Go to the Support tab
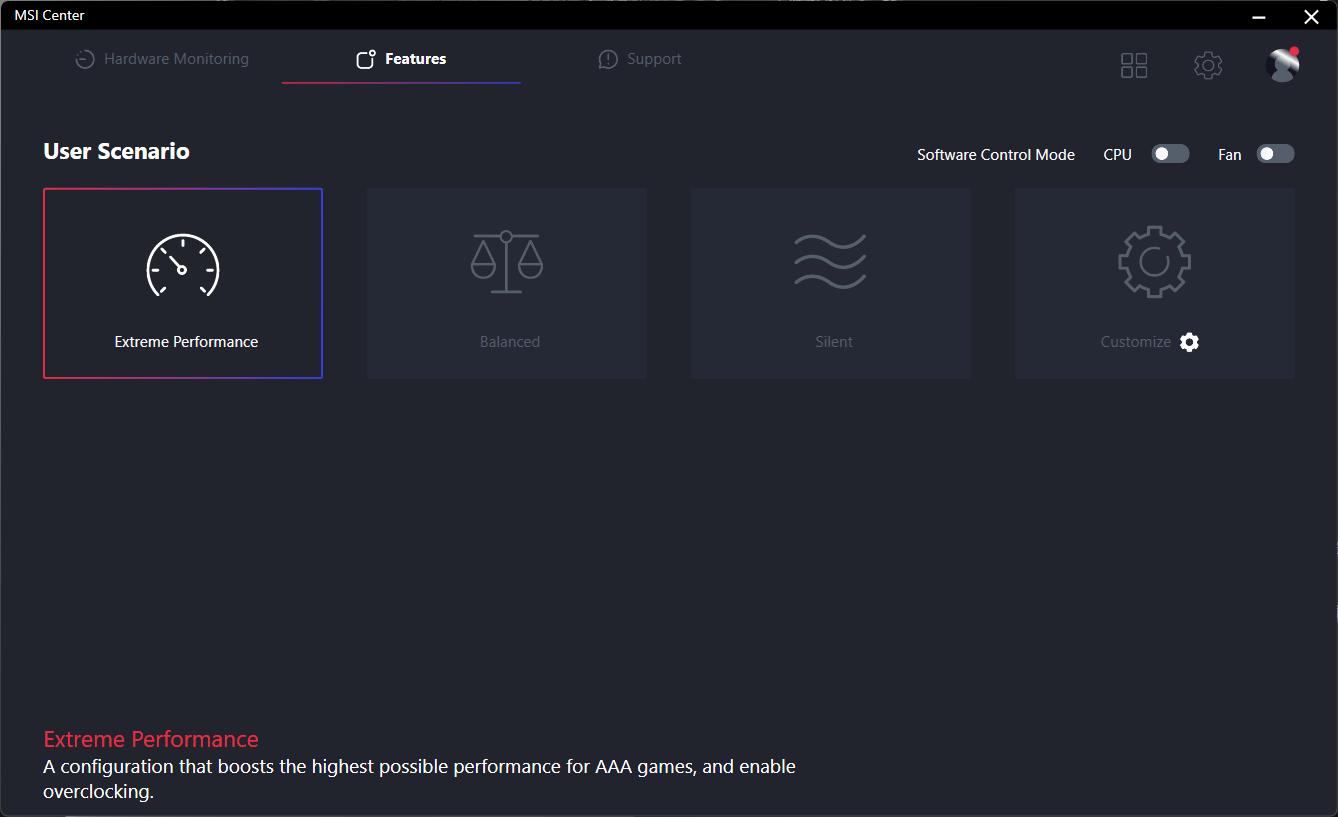1338x817 pixels. click(x=639, y=59)
